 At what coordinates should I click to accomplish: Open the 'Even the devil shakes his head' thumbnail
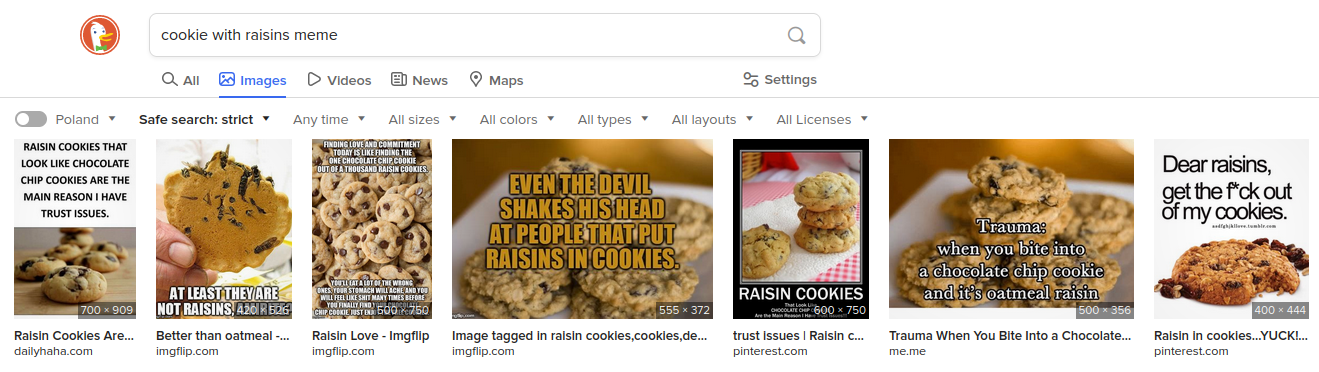[x=582, y=229]
